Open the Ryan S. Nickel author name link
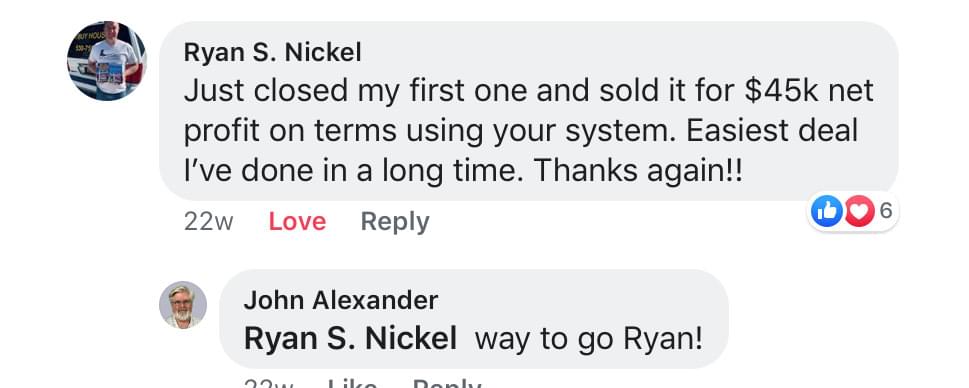969x388 pixels. 273,53
